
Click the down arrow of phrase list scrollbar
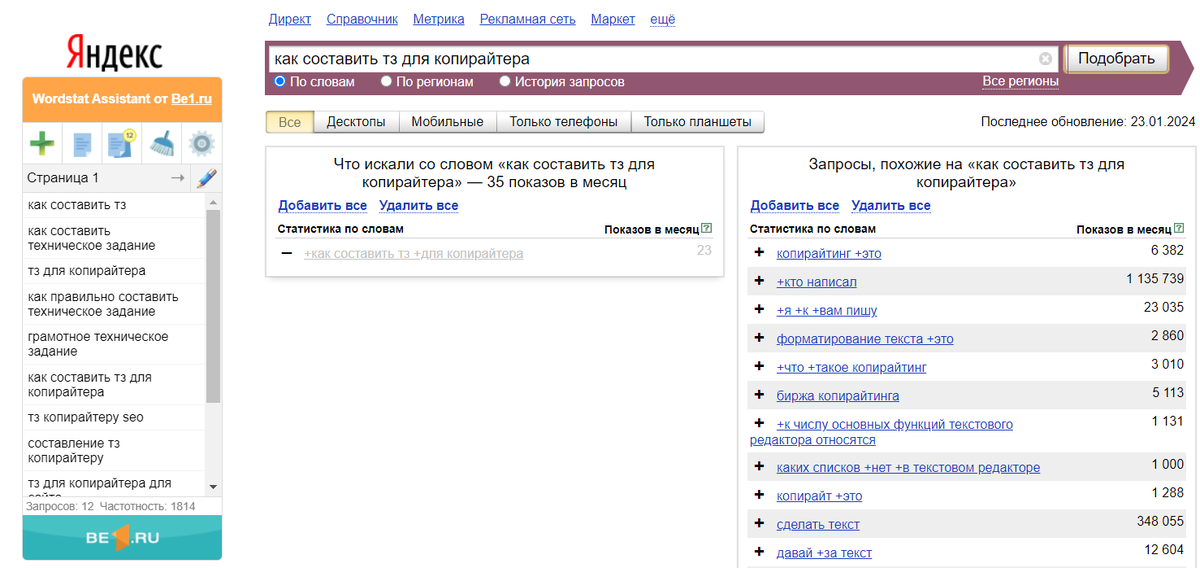click(x=212, y=487)
